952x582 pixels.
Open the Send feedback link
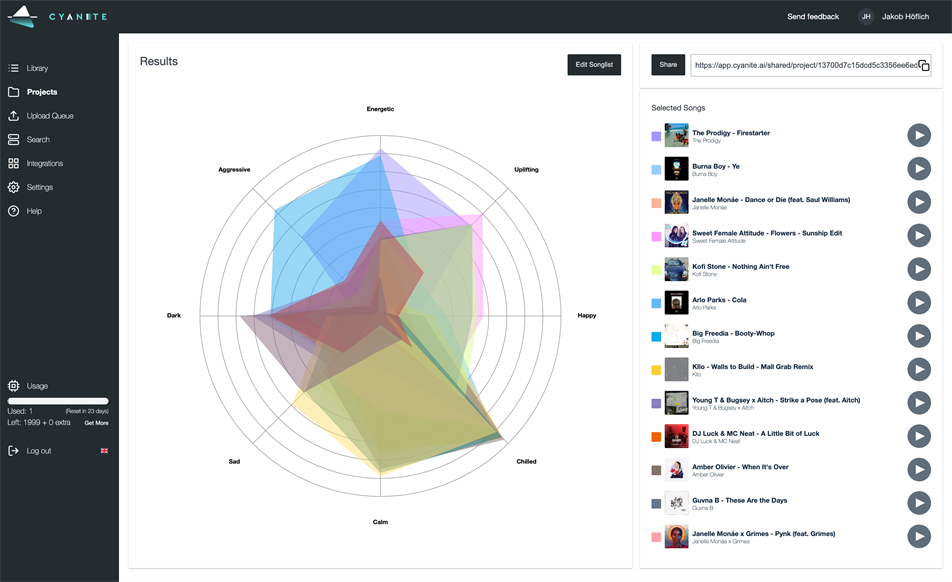tap(813, 16)
